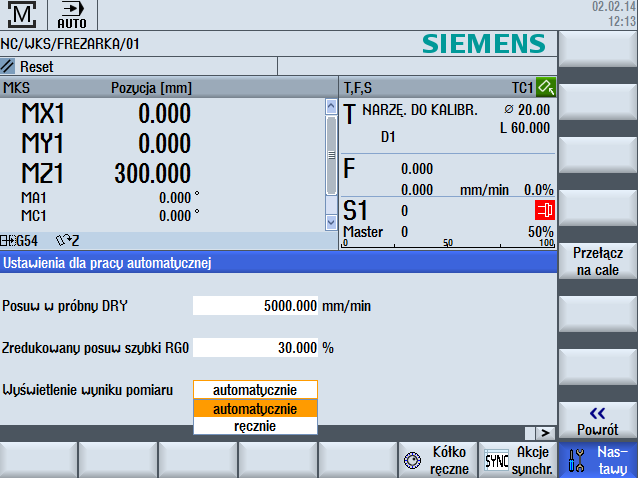
Task: Click the first empty vertical softkey
Action: 598,49
